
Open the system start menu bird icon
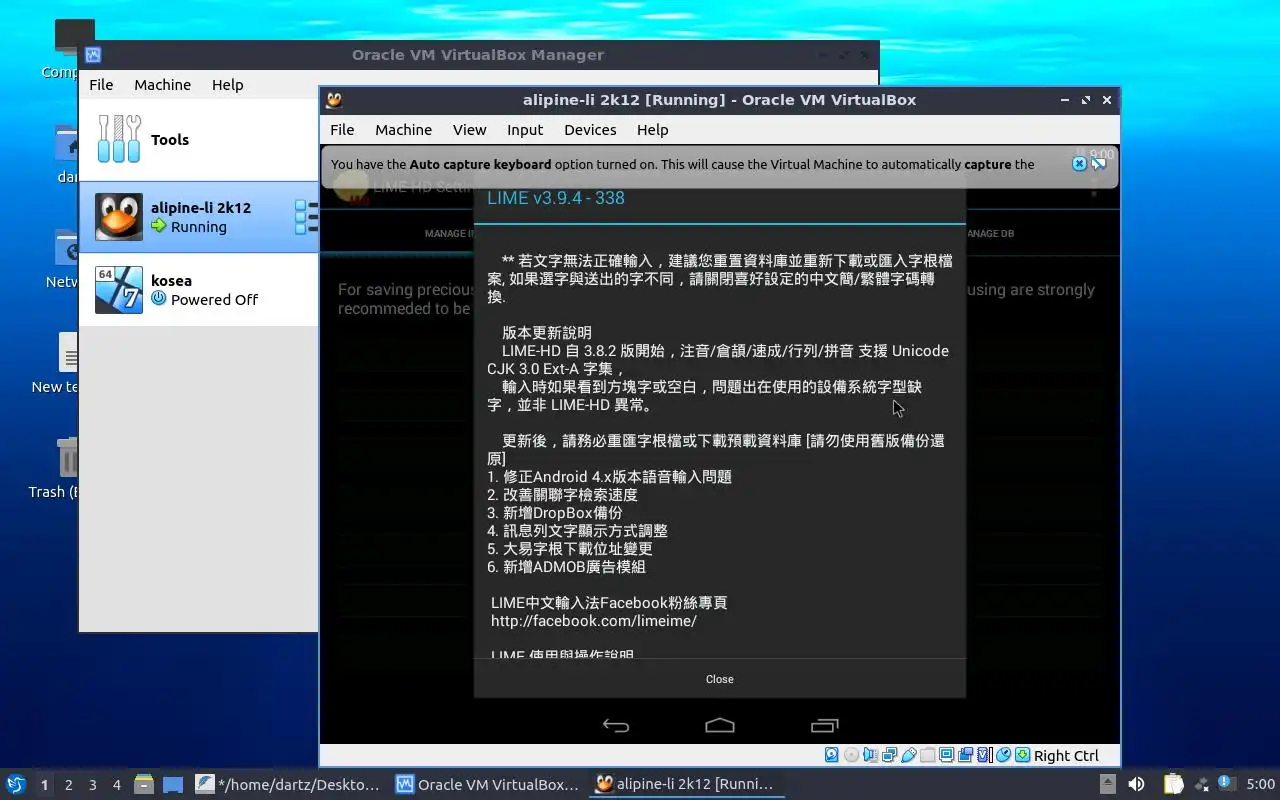[x=16, y=784]
